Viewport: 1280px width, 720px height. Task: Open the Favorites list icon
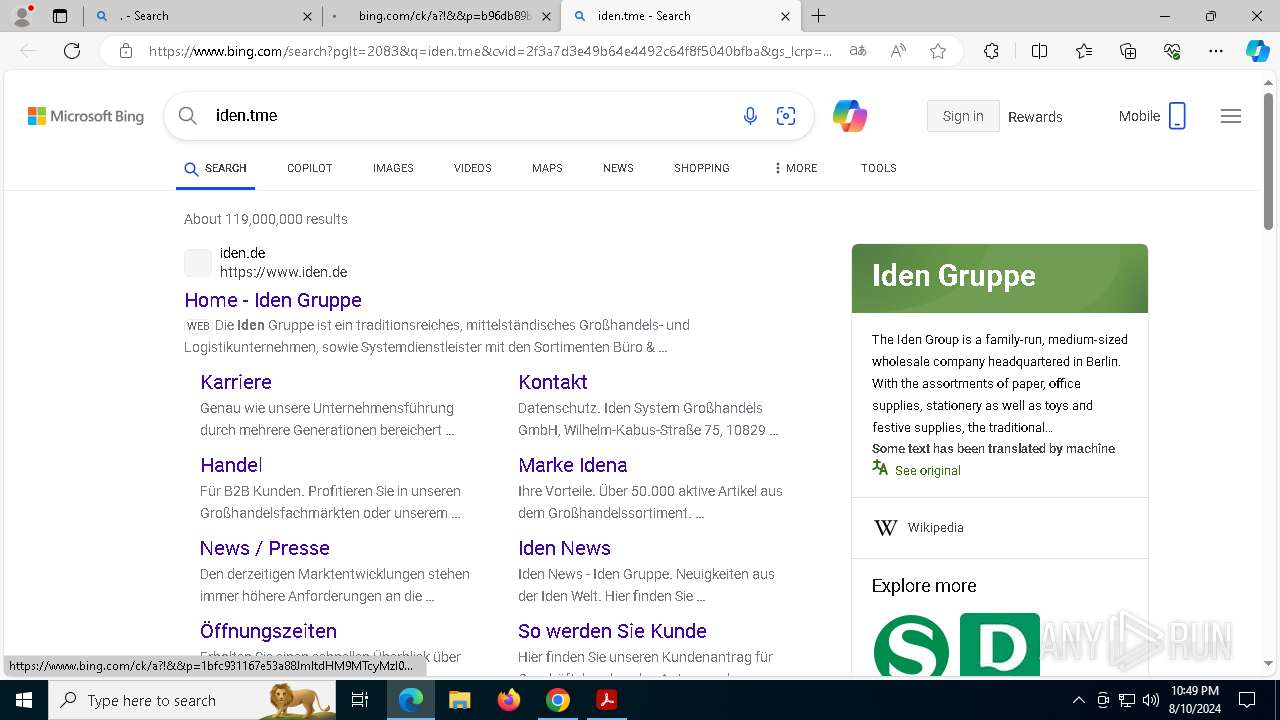coord(1084,51)
